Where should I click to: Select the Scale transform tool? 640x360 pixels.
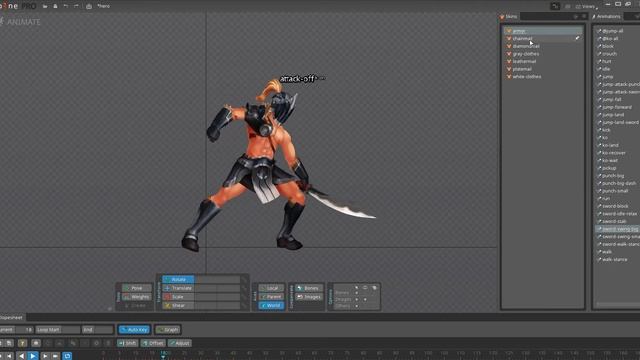(x=178, y=297)
